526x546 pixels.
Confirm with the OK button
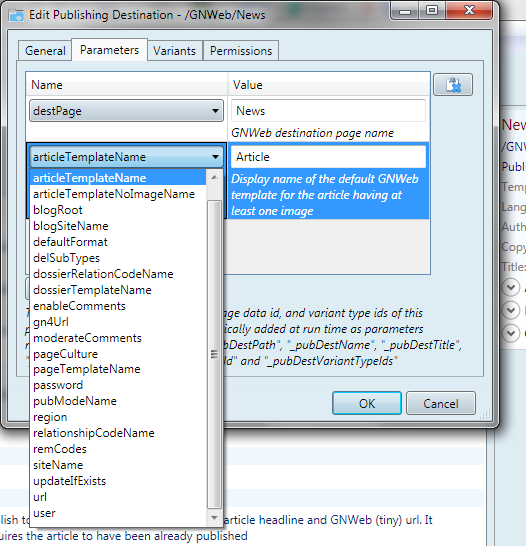(x=367, y=403)
